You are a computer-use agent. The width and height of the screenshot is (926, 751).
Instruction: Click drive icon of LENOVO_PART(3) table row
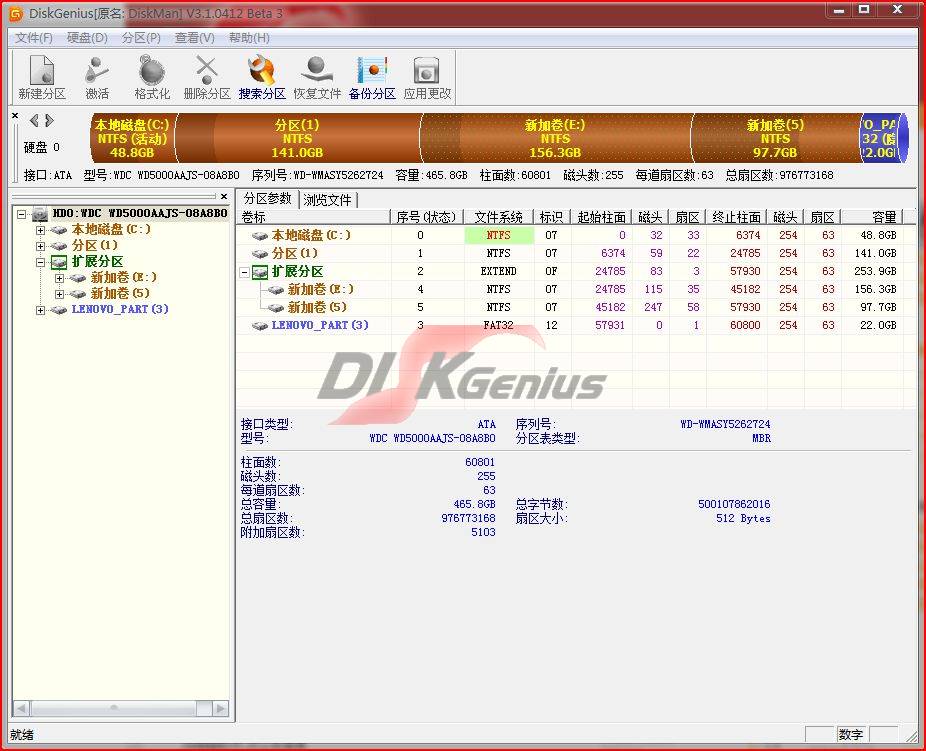point(260,326)
